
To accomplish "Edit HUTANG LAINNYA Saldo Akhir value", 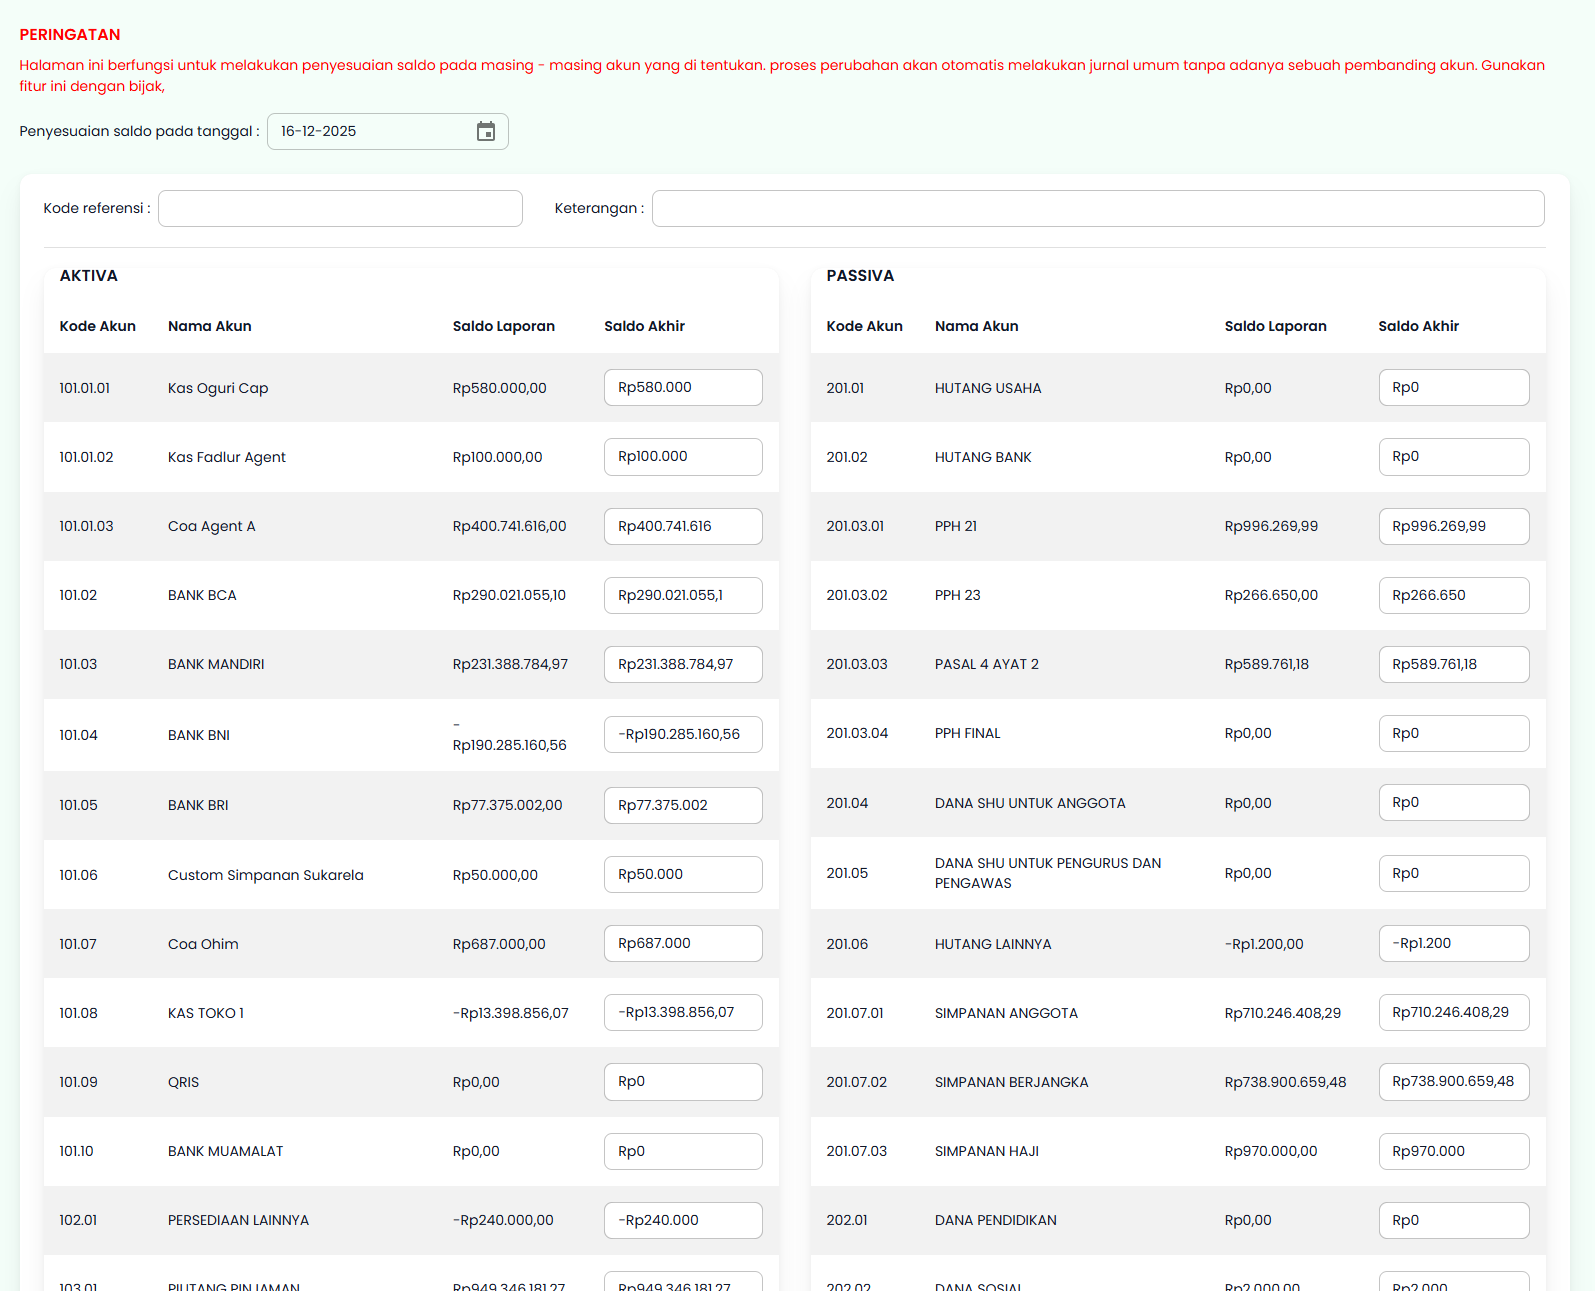I will (x=1453, y=944).
